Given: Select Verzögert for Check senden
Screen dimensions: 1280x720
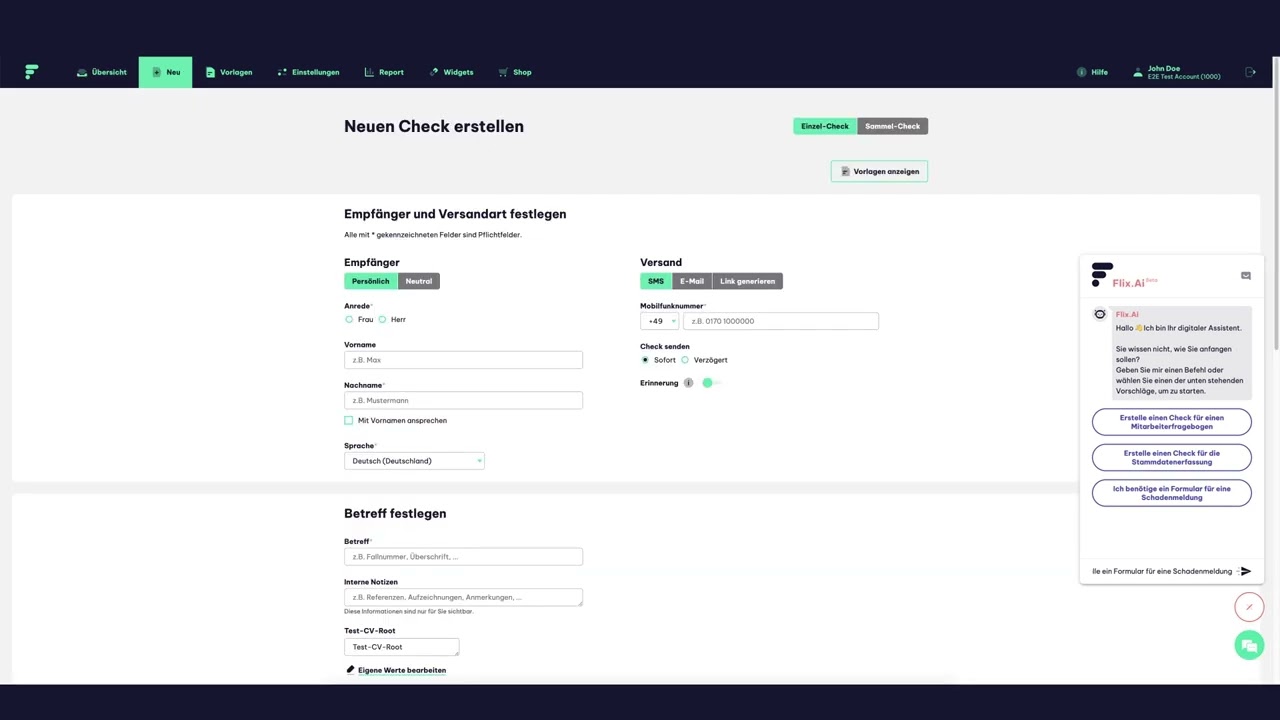Looking at the screenshot, I should [685, 360].
